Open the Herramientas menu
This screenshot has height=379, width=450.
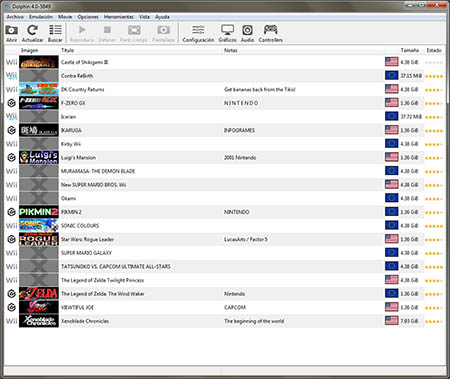pos(119,17)
